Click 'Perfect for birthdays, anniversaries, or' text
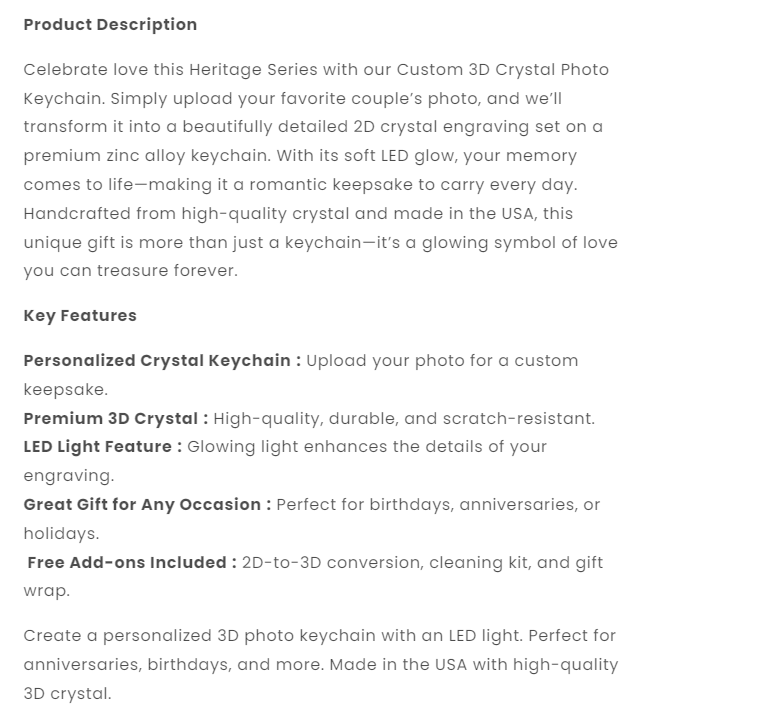Image resolution: width=760 pixels, height=721 pixels. pyautogui.click(x=438, y=505)
